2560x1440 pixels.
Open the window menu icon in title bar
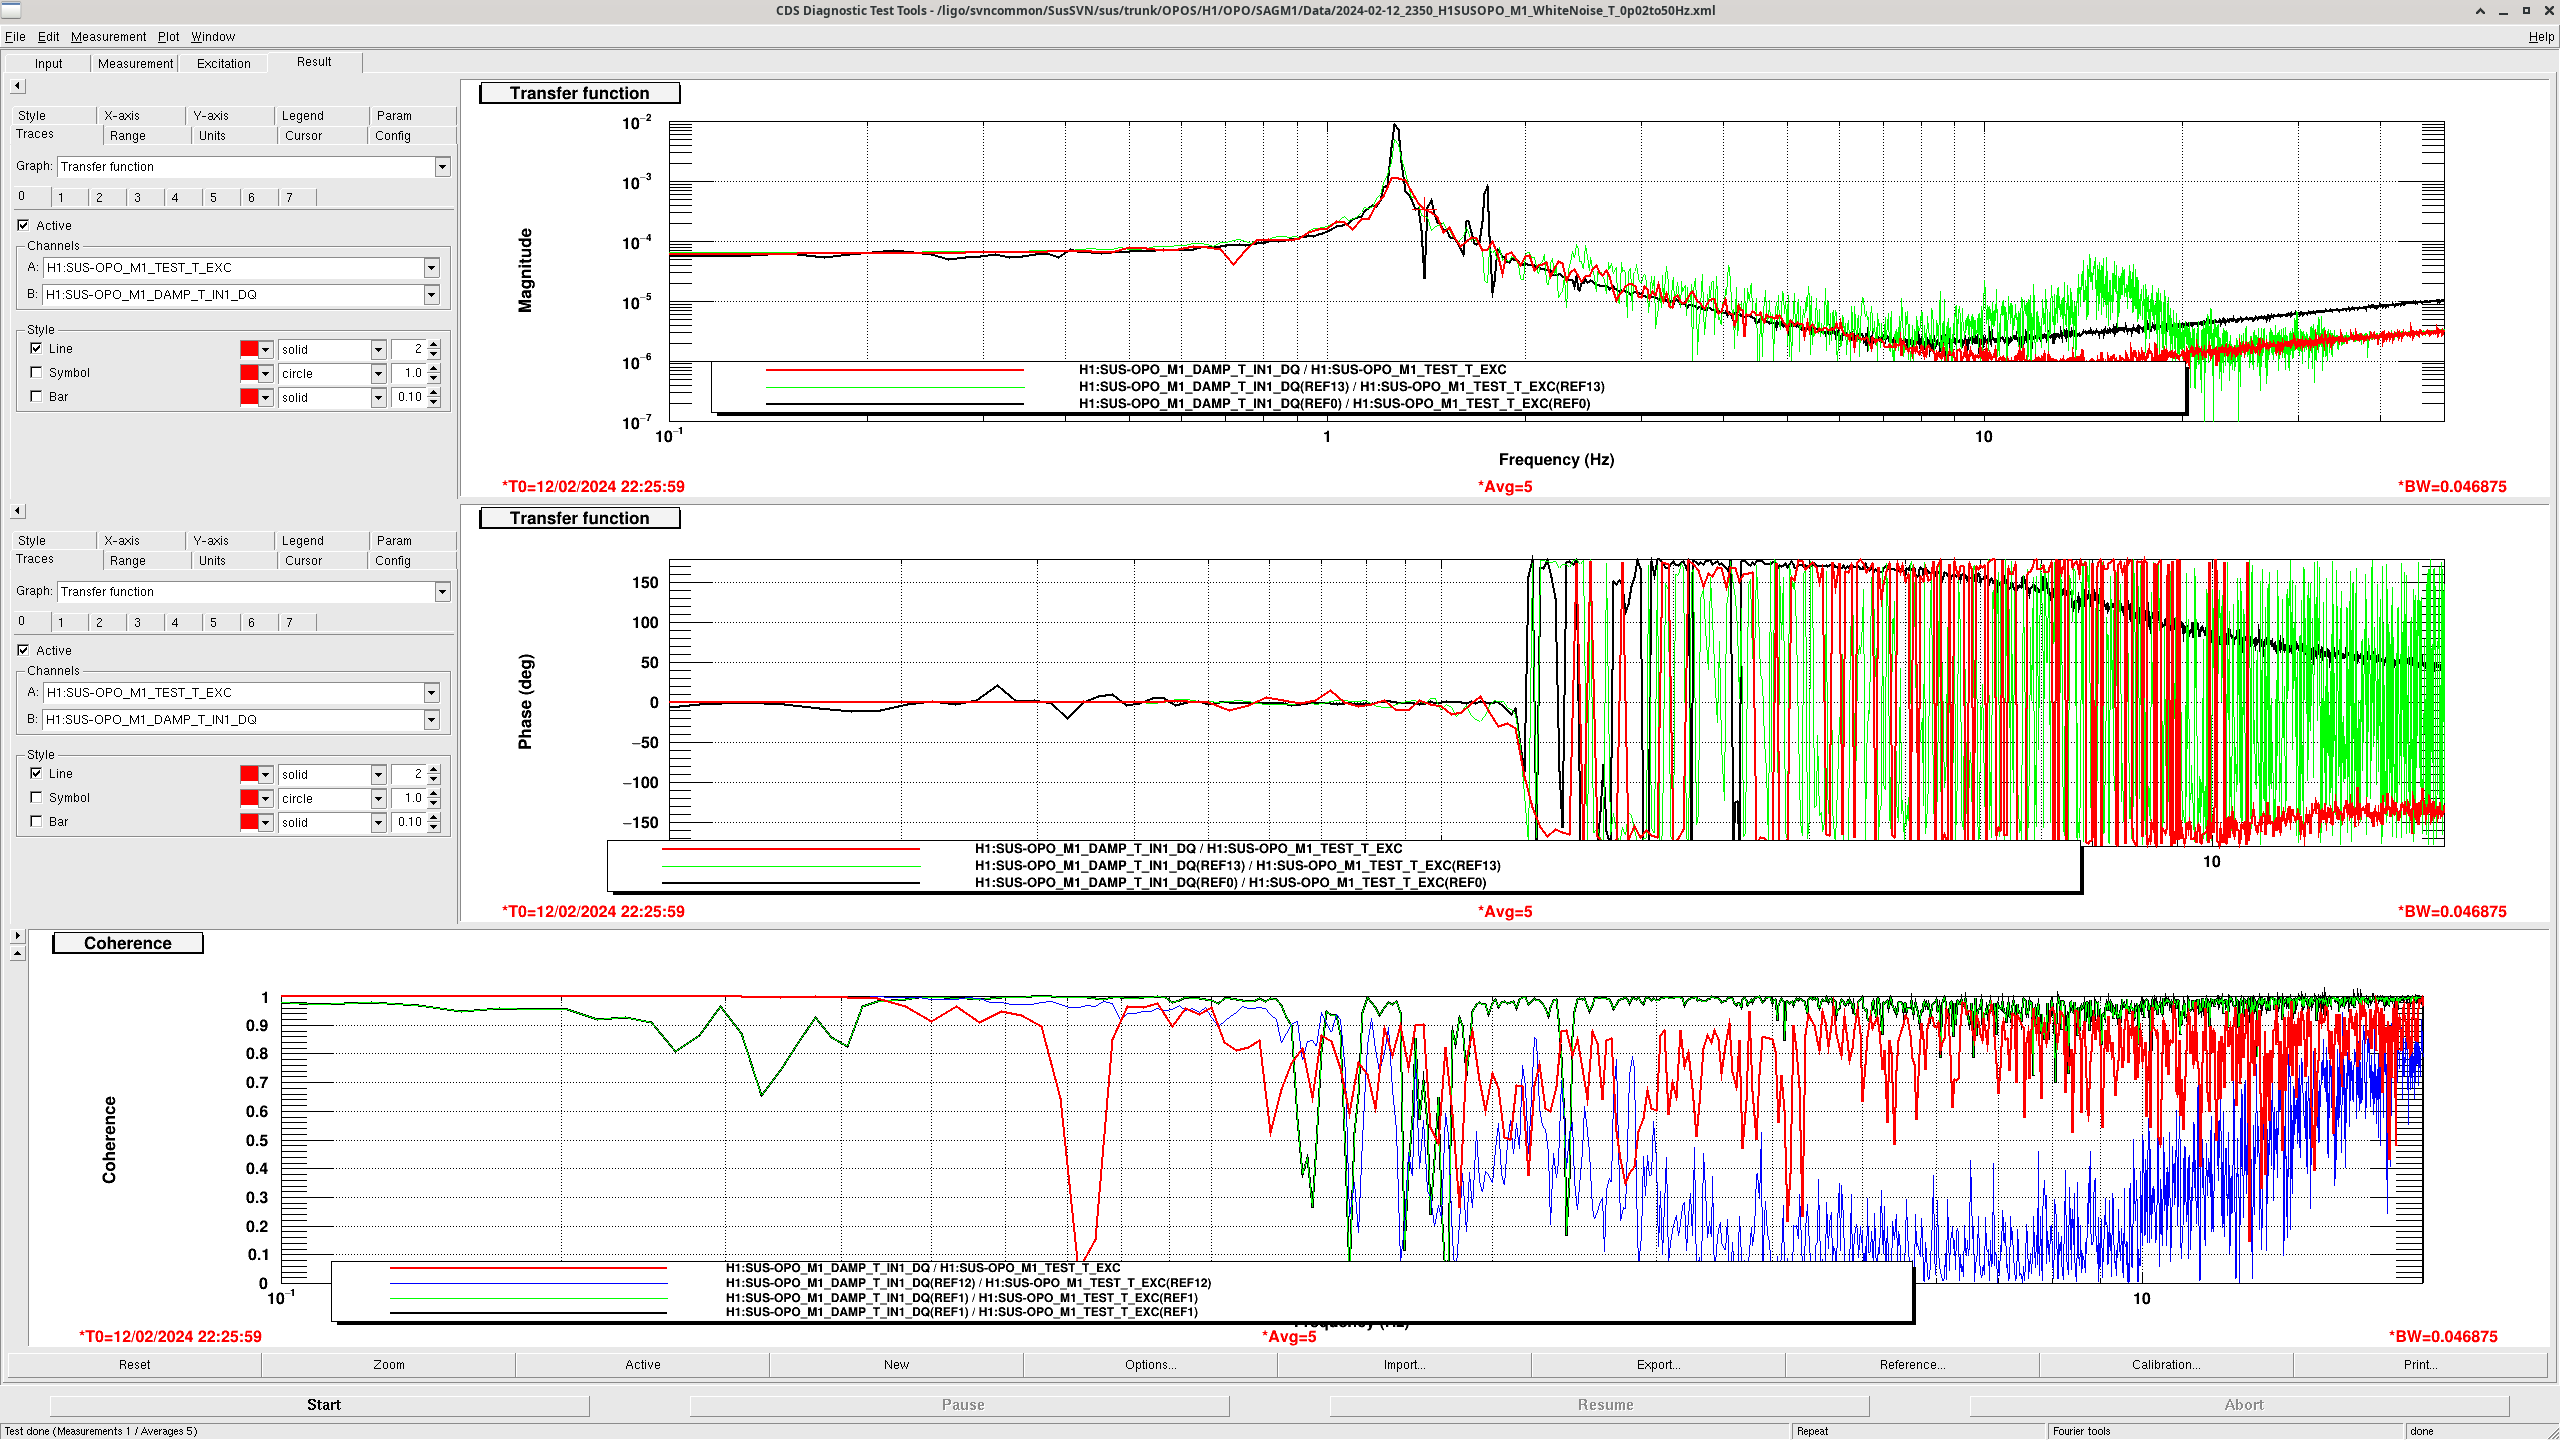click(12, 10)
